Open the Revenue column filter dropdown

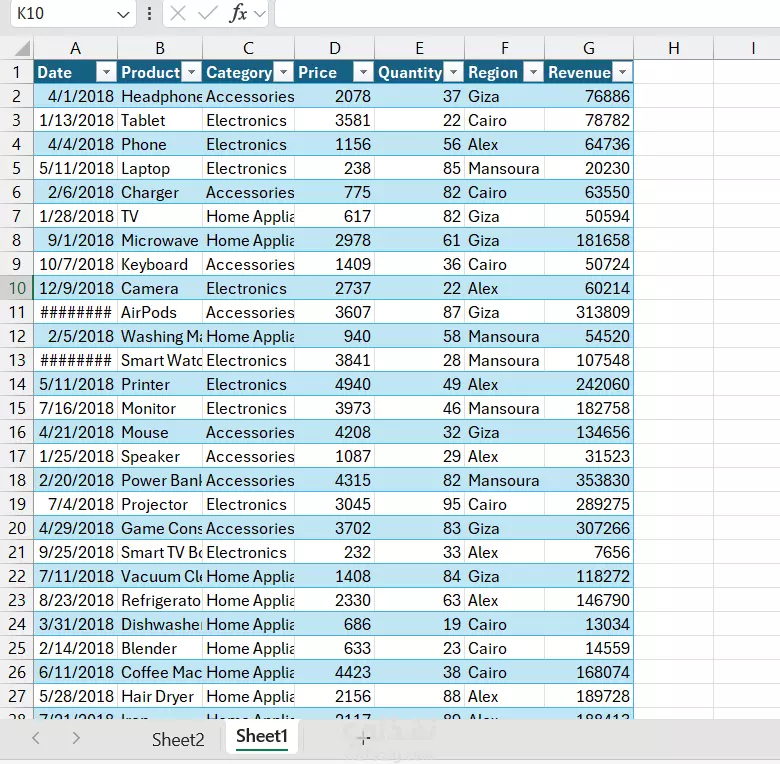click(x=622, y=73)
